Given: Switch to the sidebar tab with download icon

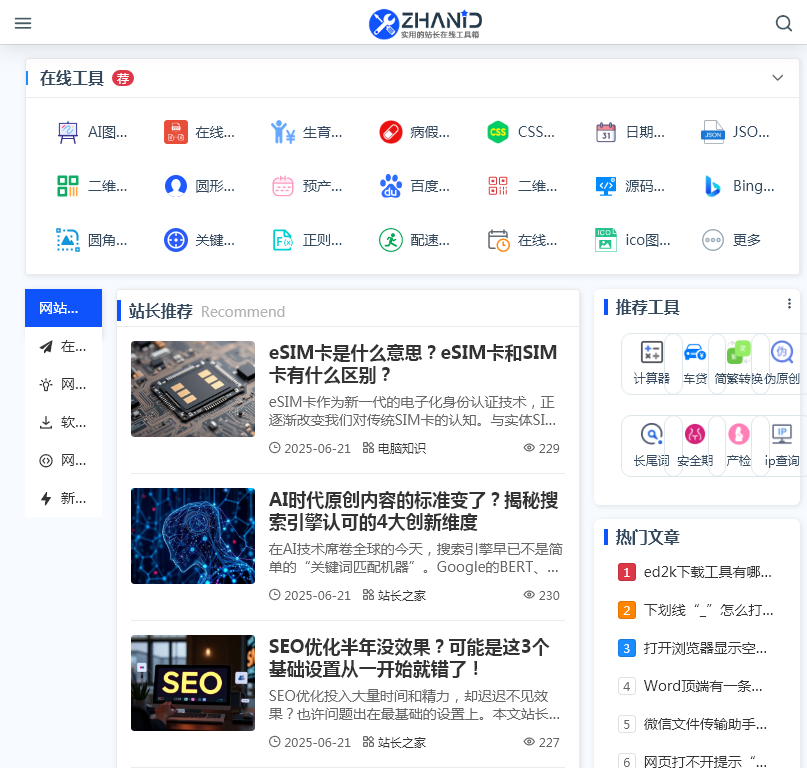Looking at the screenshot, I should point(63,422).
